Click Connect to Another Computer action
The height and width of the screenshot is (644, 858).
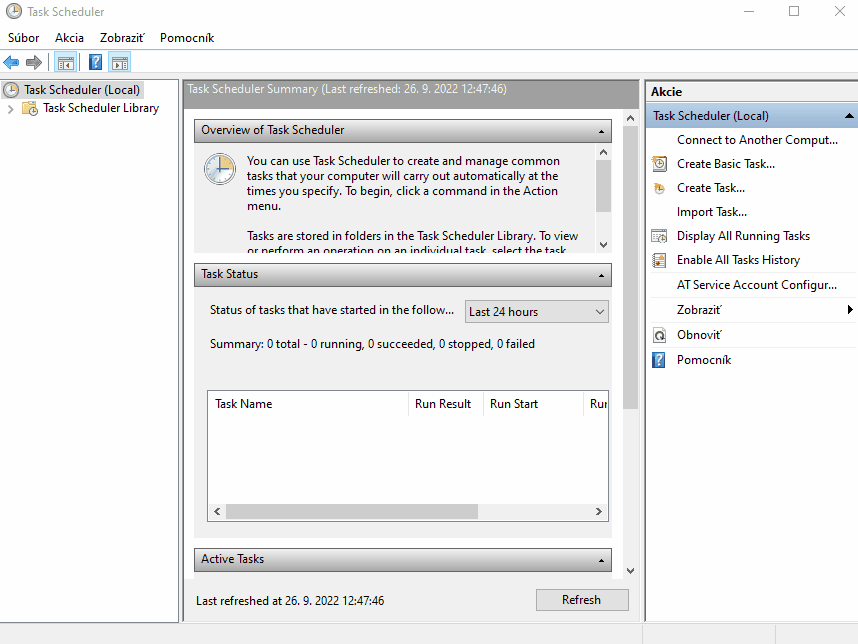click(x=757, y=140)
